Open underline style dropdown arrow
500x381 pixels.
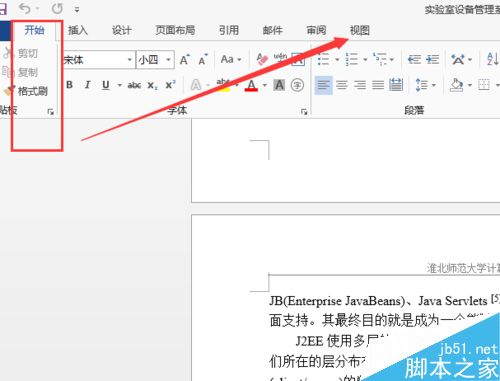(119, 85)
